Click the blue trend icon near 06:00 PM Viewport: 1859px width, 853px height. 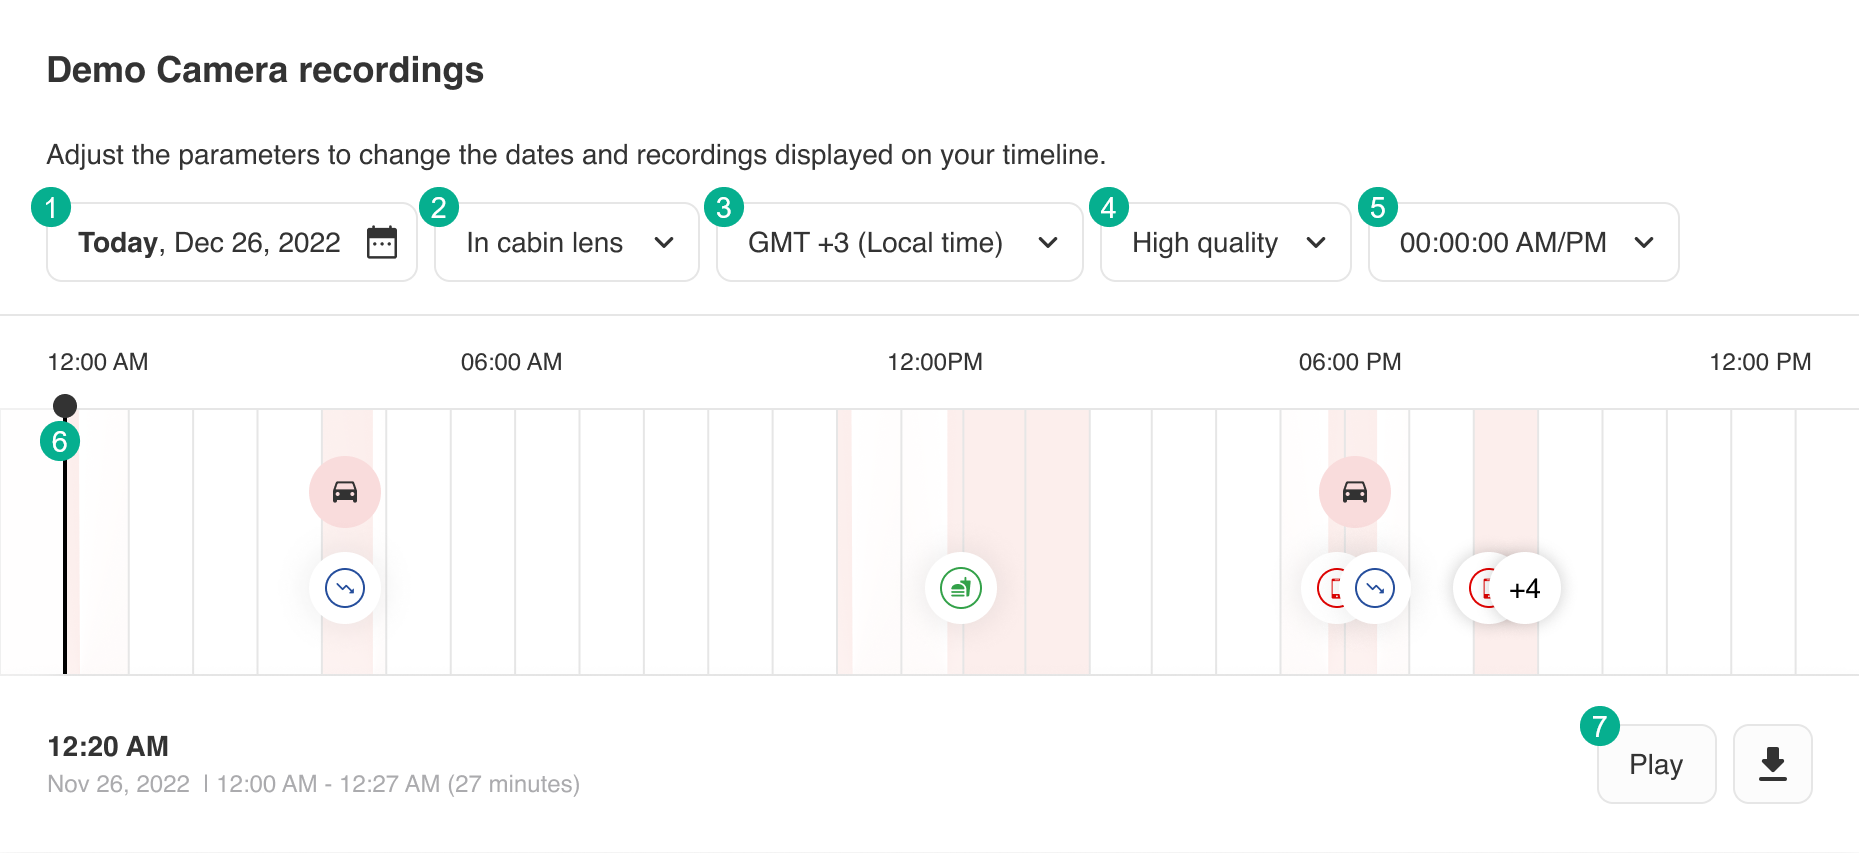click(x=1377, y=588)
